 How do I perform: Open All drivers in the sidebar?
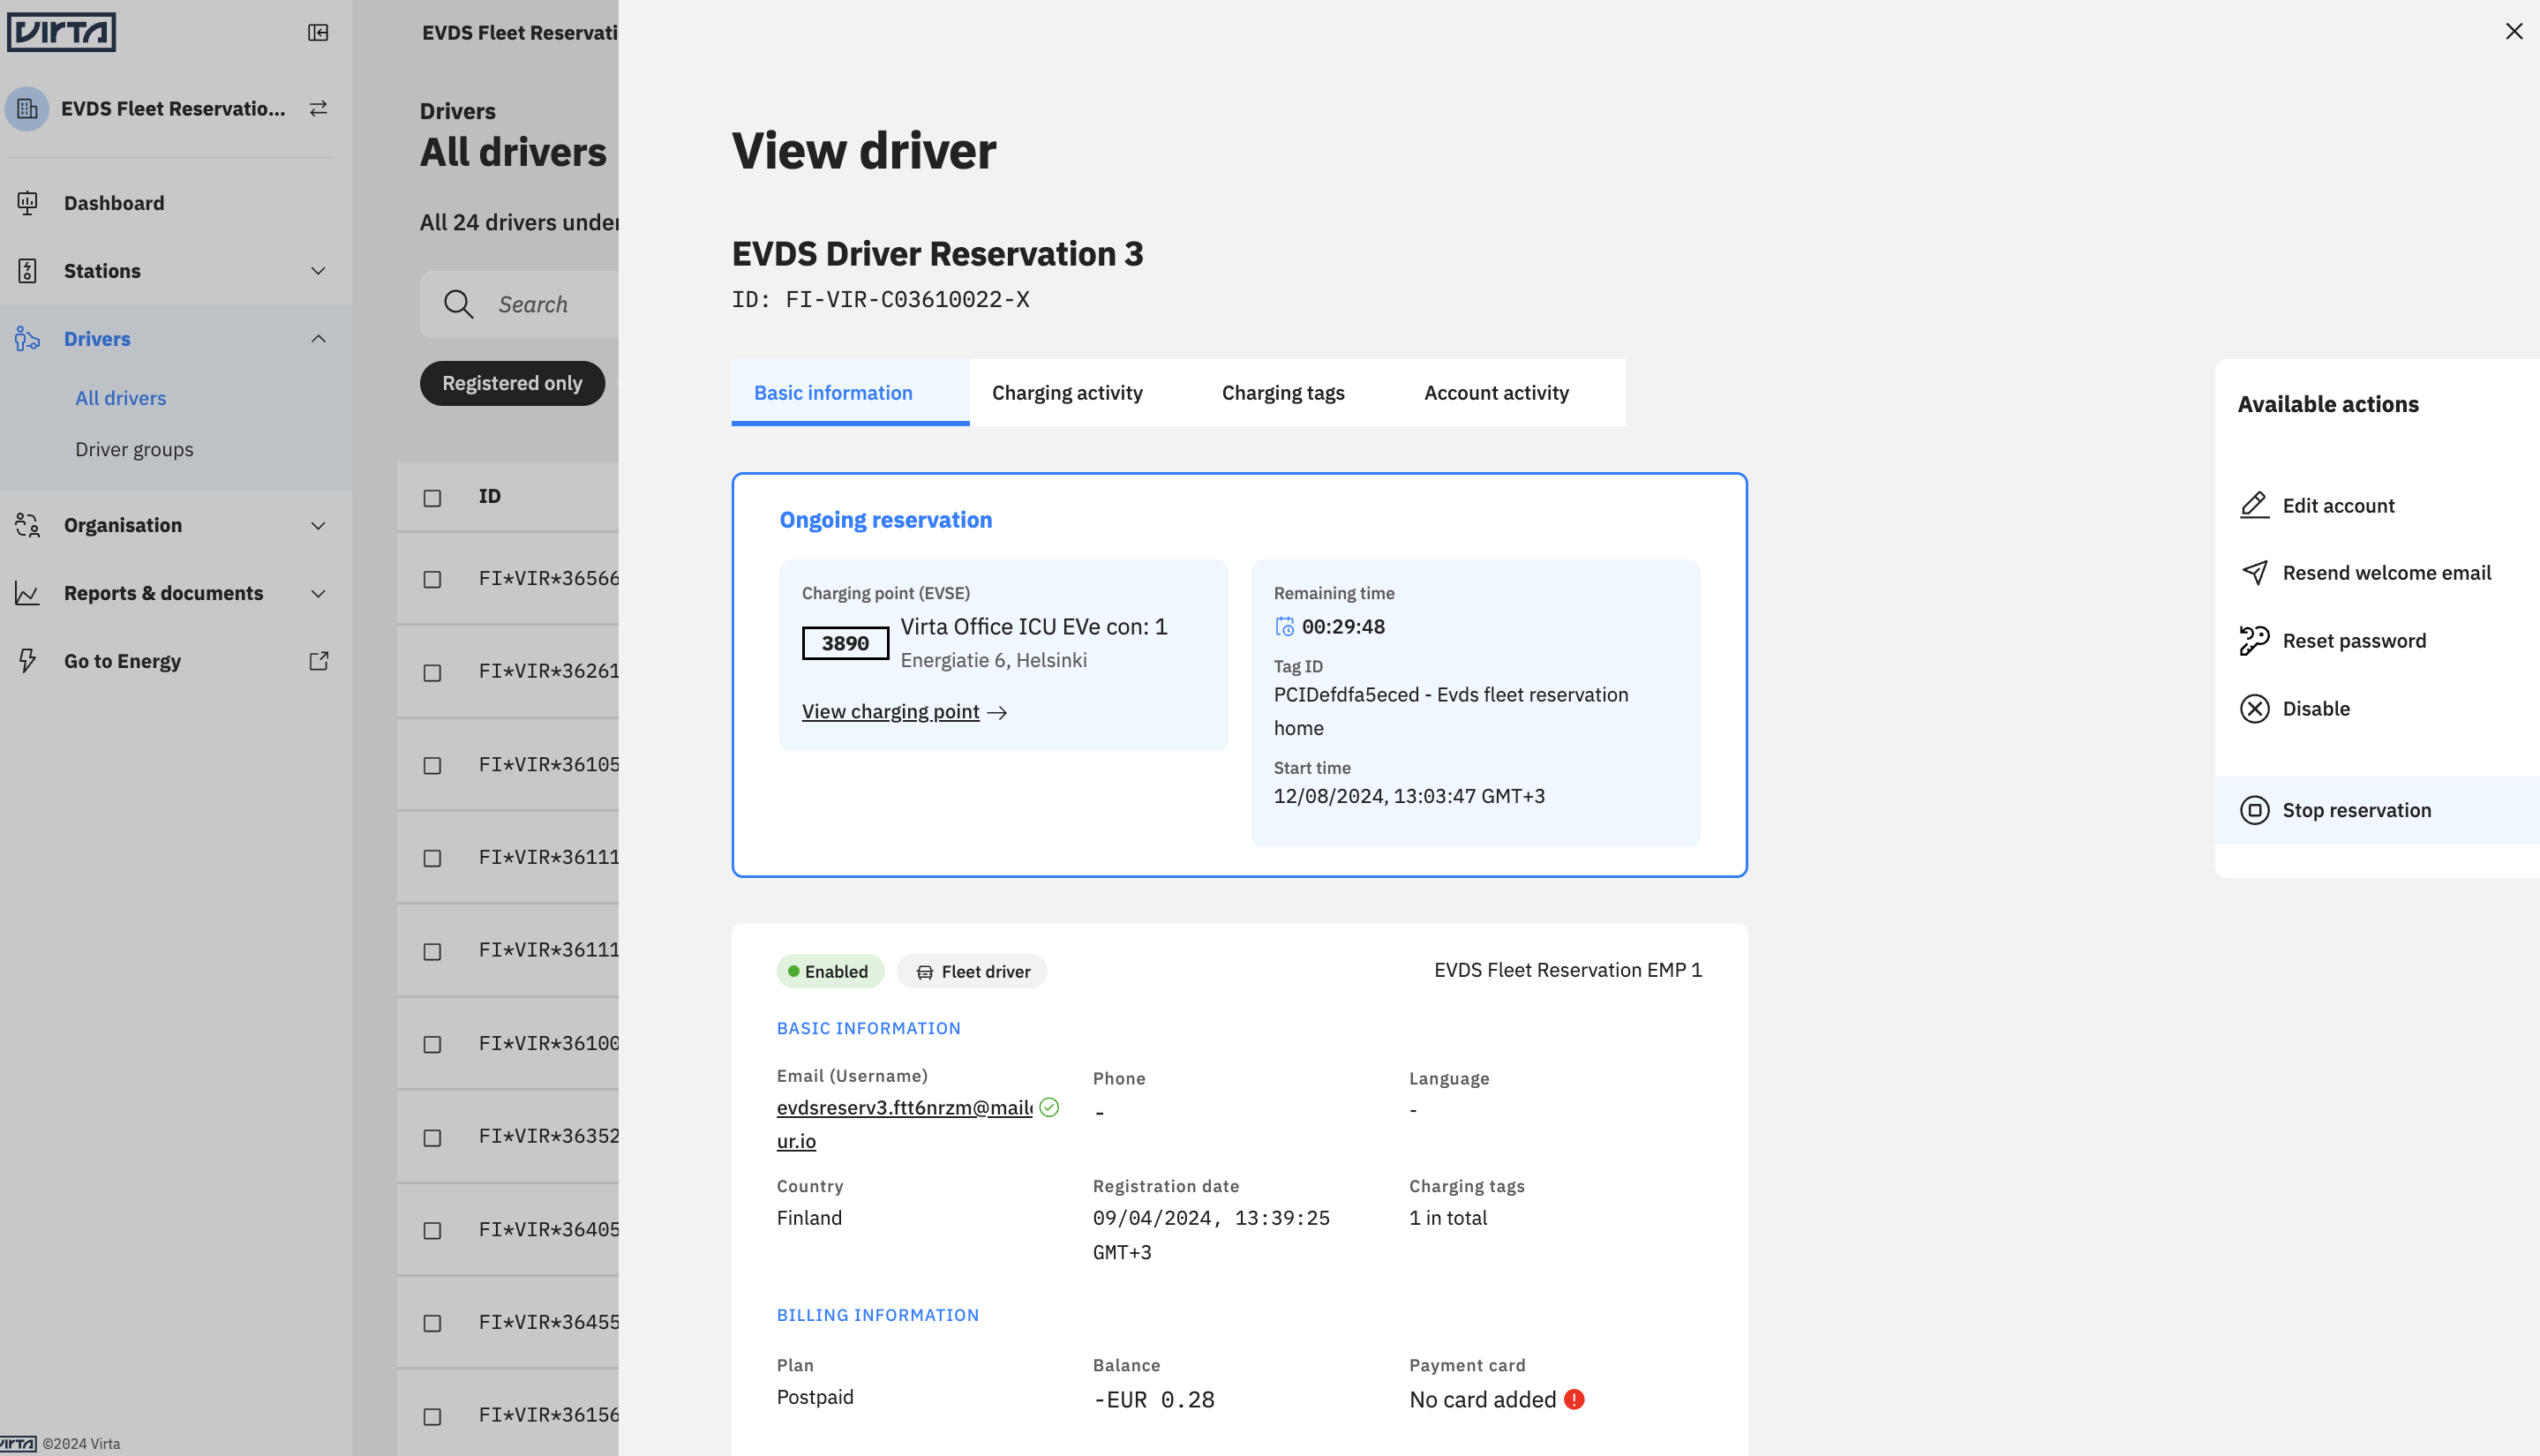(x=121, y=398)
